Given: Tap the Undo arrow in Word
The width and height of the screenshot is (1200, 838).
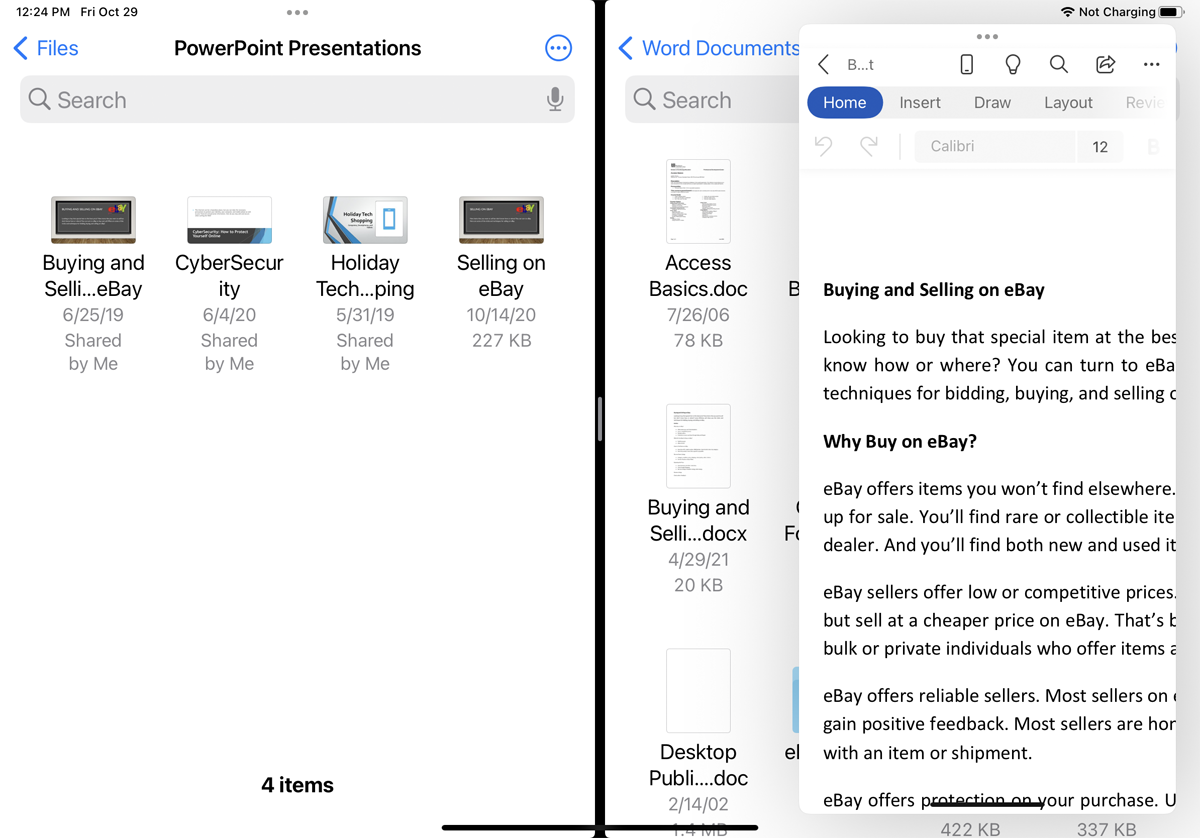Looking at the screenshot, I should [x=823, y=146].
